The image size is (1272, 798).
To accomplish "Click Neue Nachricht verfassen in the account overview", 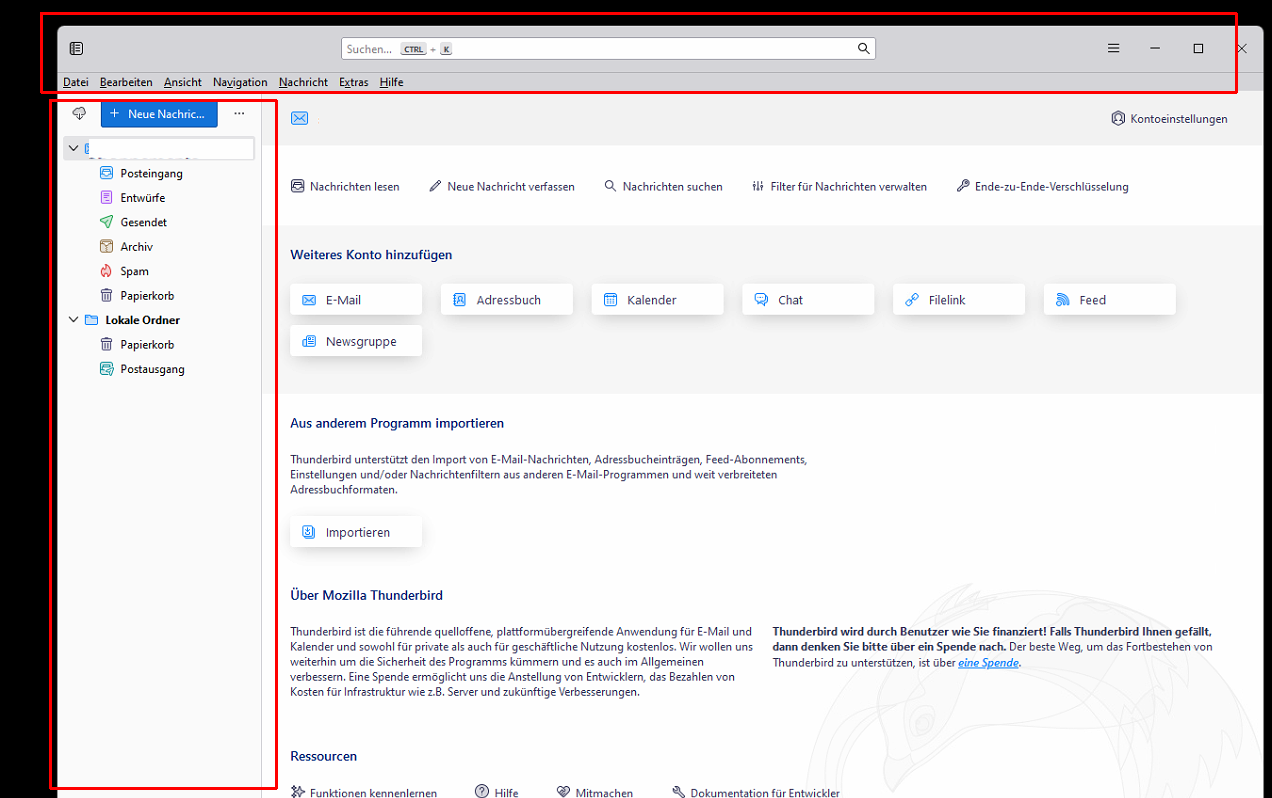I will point(502,186).
